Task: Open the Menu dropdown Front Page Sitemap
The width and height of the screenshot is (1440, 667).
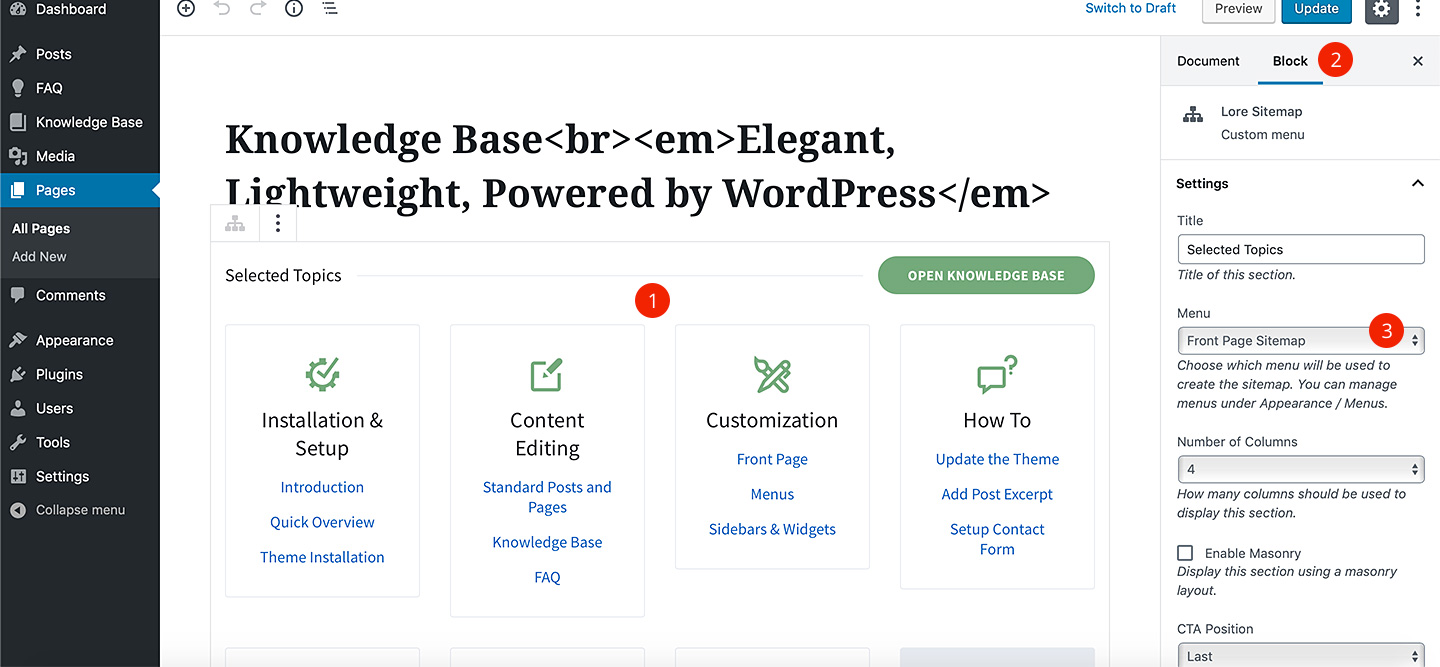Action: [1300, 340]
